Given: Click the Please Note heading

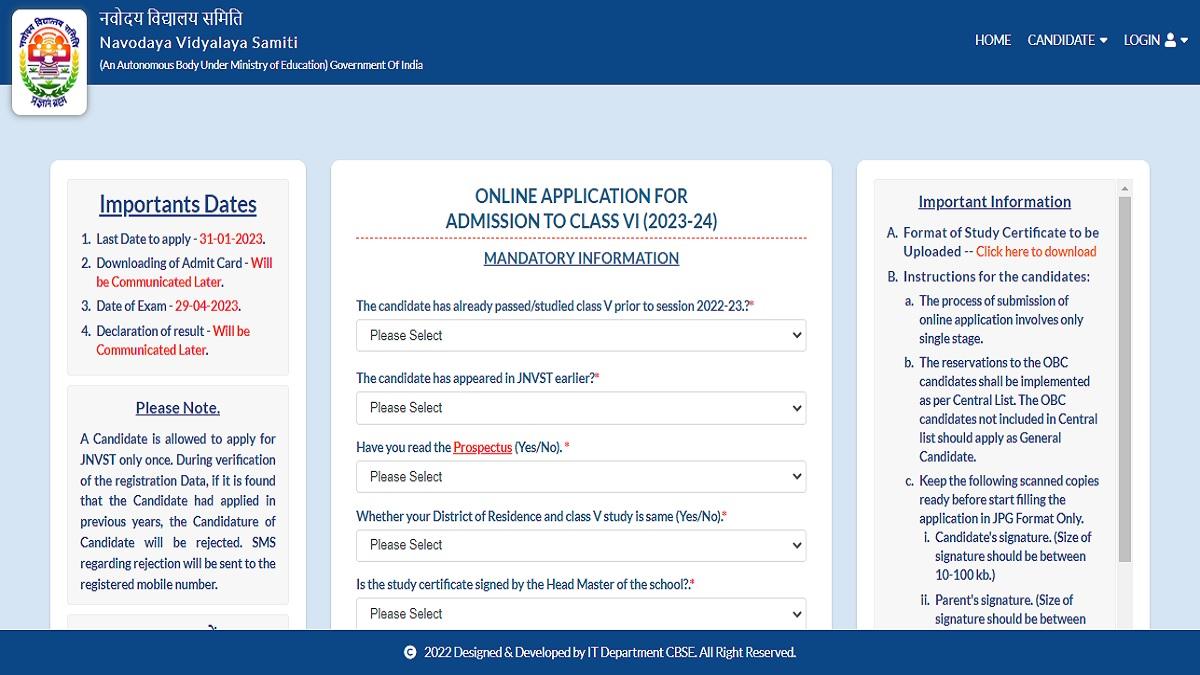Looking at the screenshot, I should click(x=178, y=408).
